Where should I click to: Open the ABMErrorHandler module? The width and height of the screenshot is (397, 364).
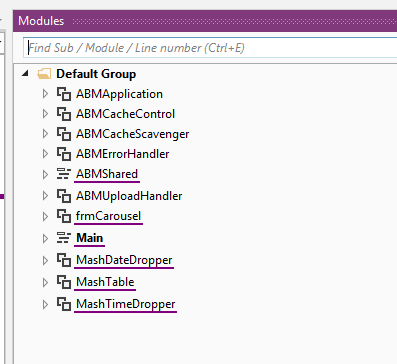pyautogui.click(x=123, y=154)
